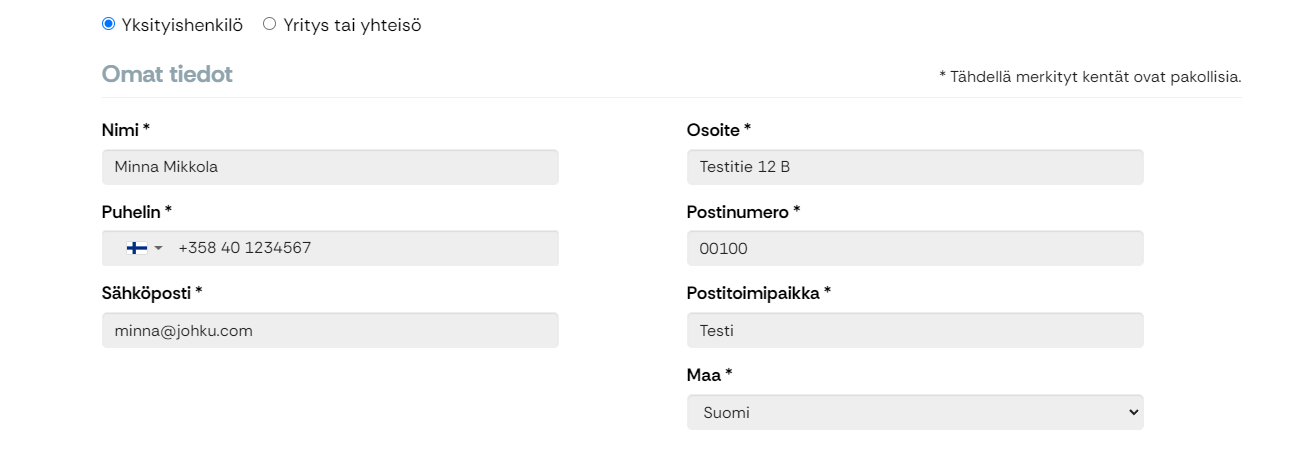
Task: Focus the Nimi field containing Minna Mikkola
Action: 330,167
